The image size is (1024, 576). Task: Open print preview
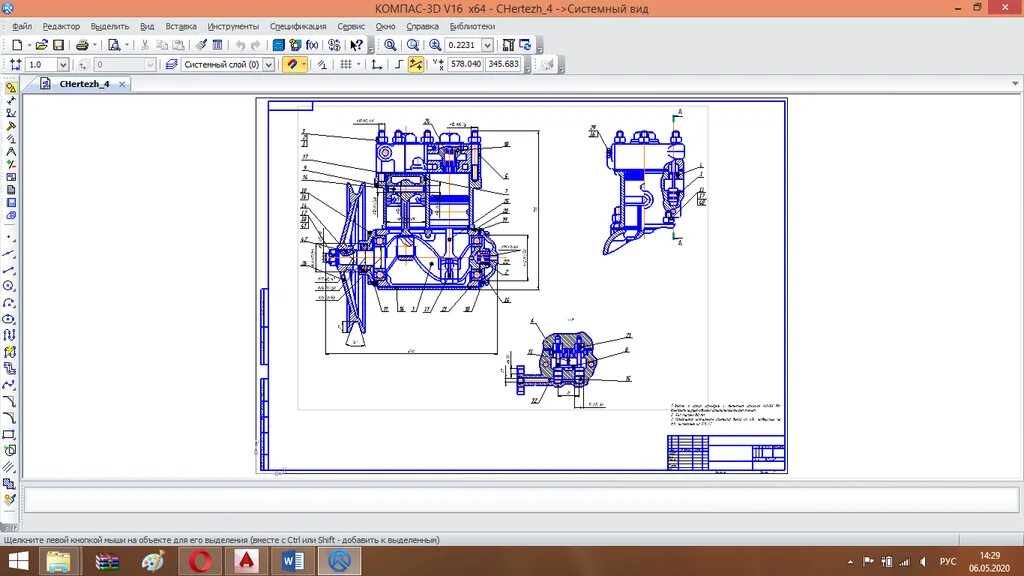114,45
